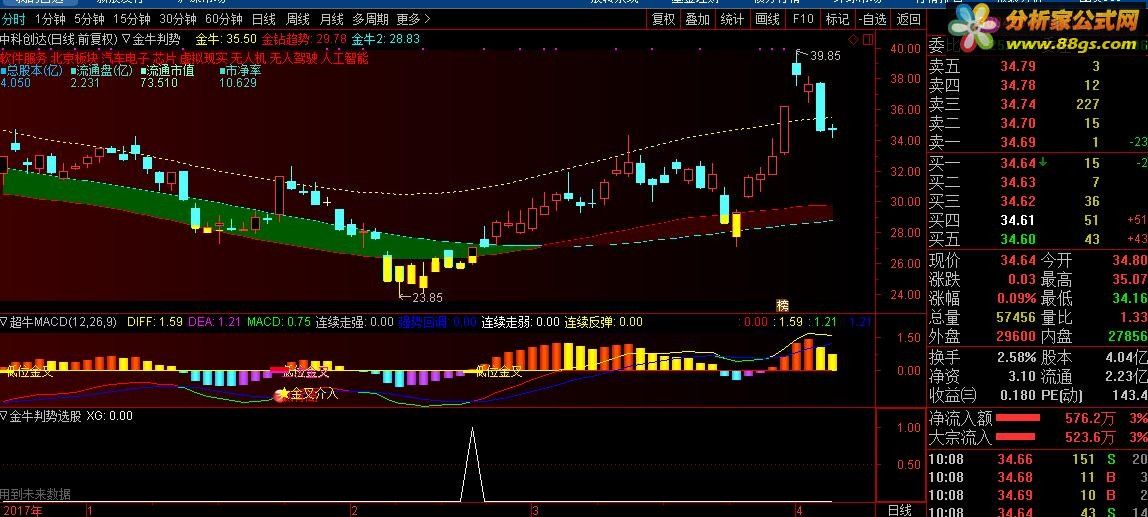Click the 标记 mark button
Image resolution: width=1148 pixels, height=517 pixels.
coord(837,20)
